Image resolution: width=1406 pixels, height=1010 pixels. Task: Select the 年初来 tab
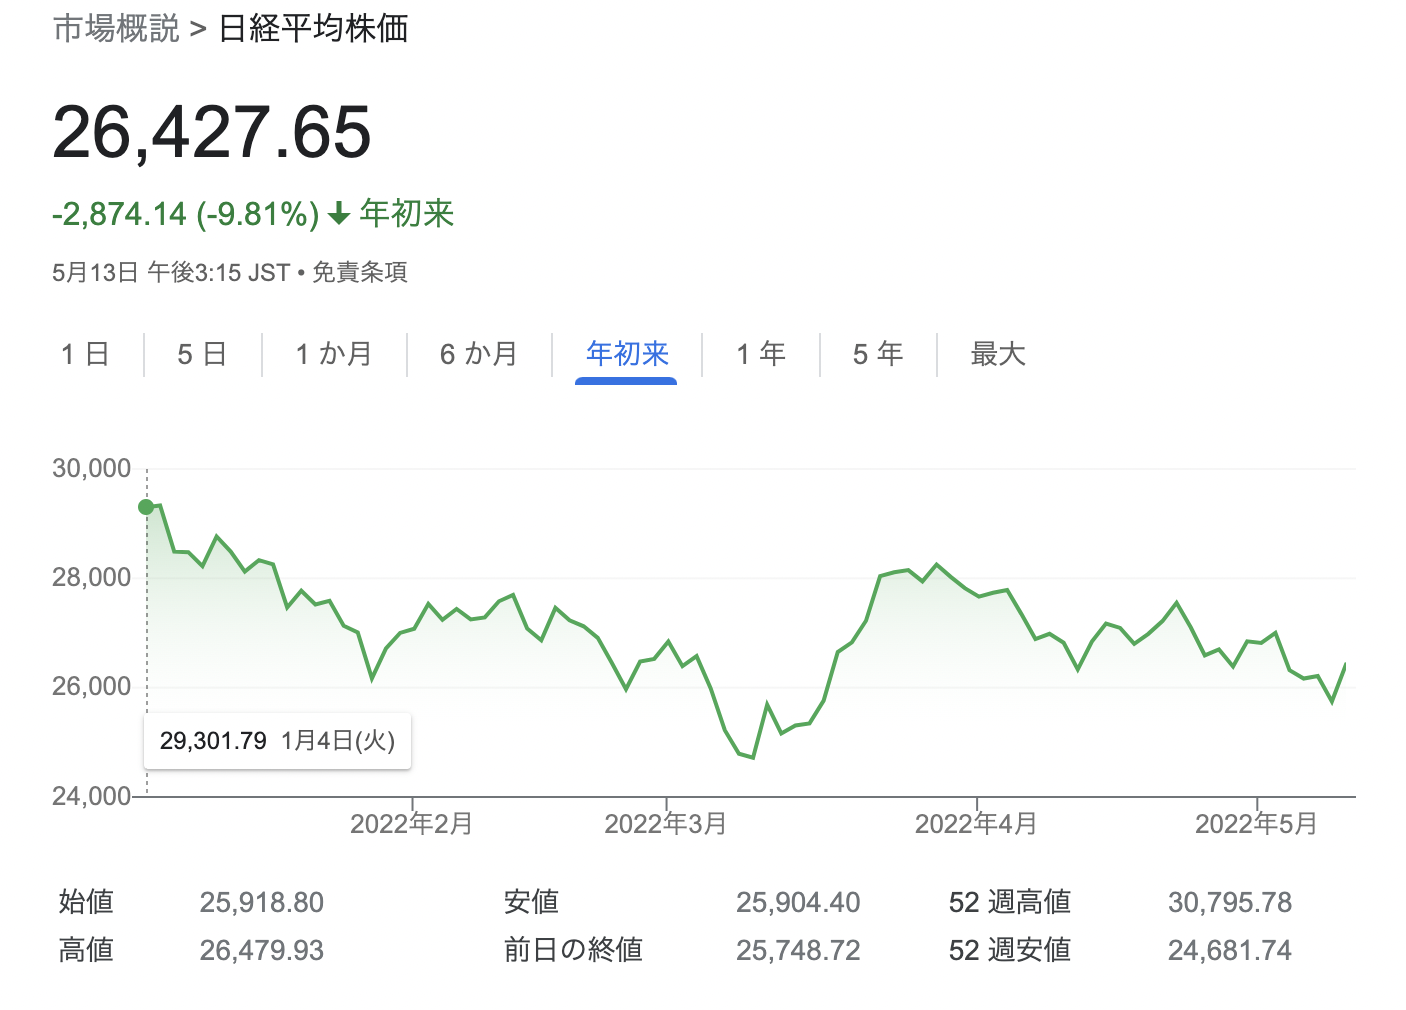coord(627,354)
